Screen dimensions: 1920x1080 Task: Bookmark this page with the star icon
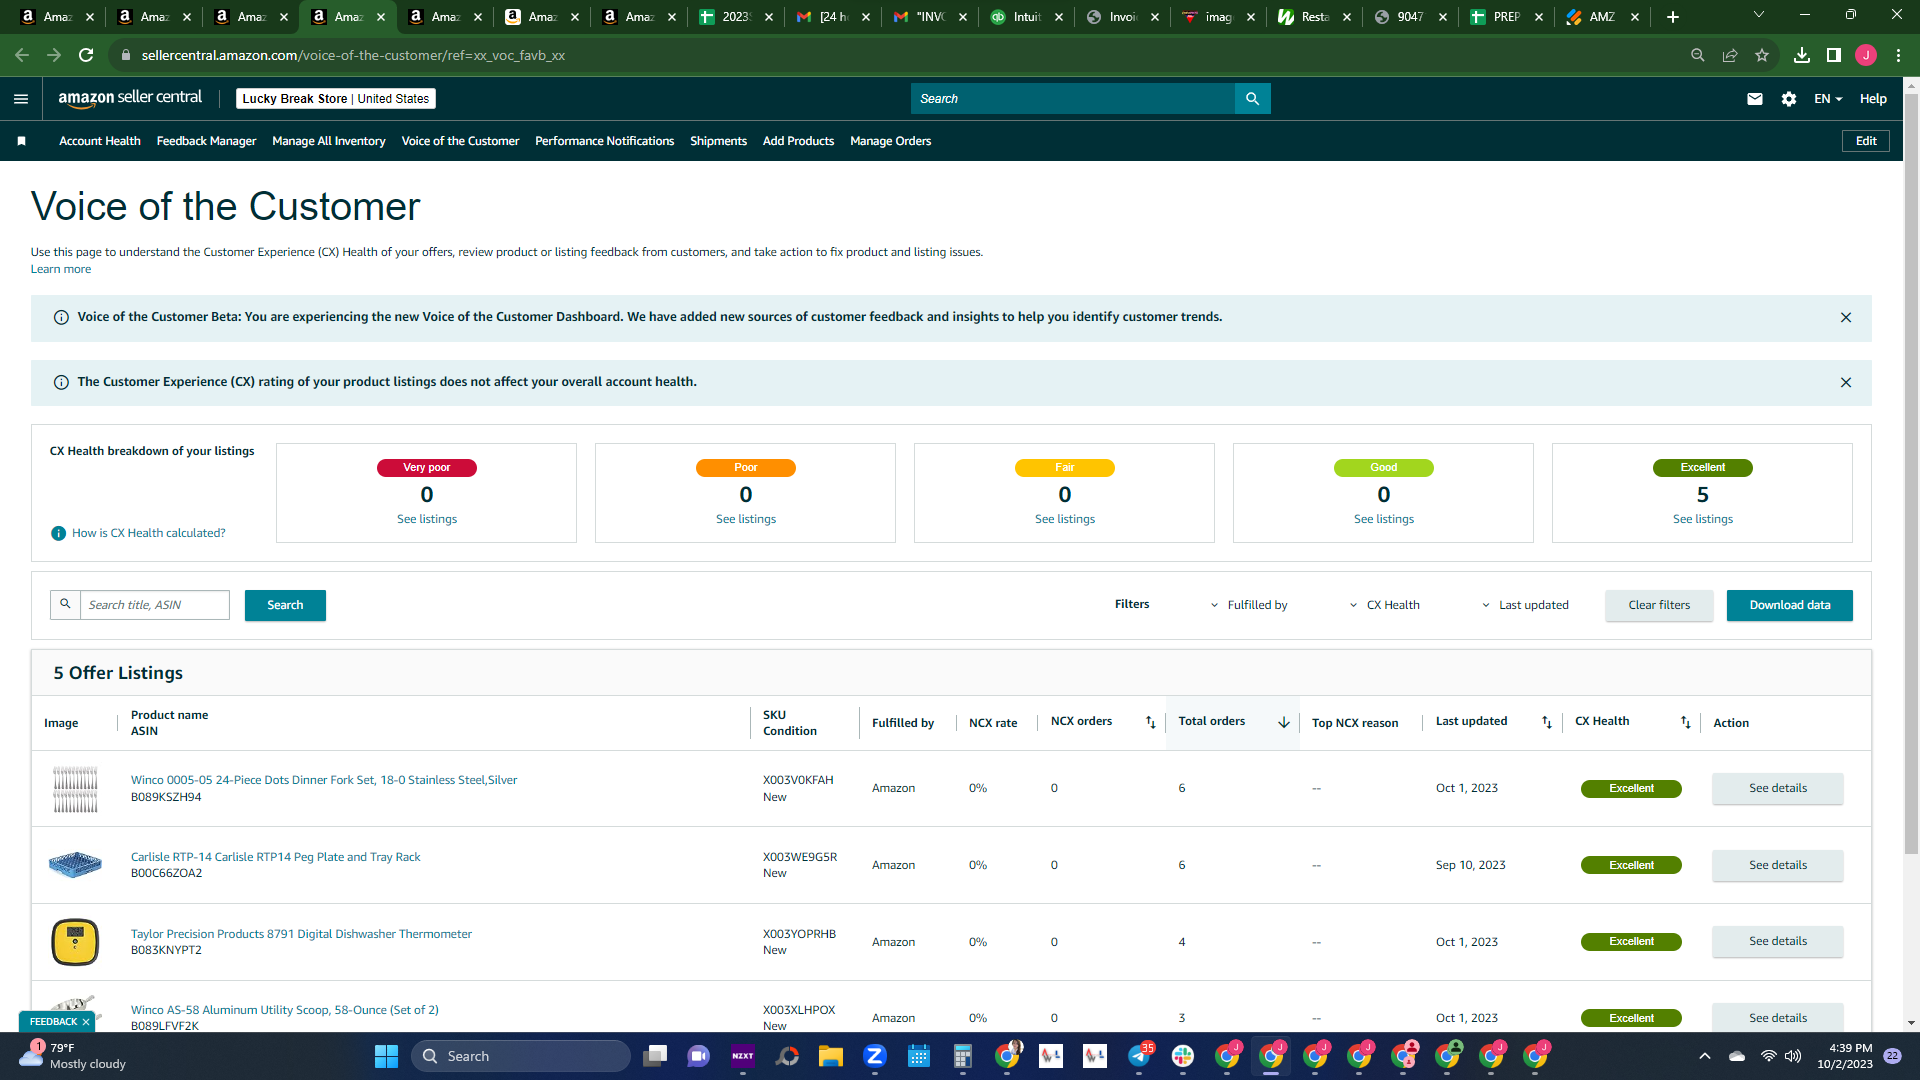(x=1762, y=55)
